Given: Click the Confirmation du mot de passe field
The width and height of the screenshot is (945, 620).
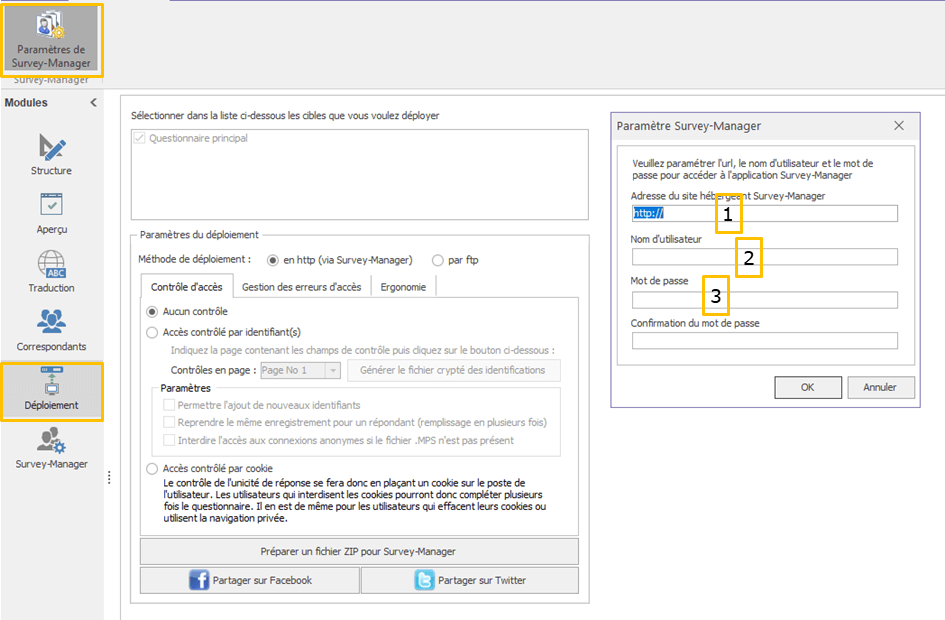Looking at the screenshot, I should coord(764,340).
